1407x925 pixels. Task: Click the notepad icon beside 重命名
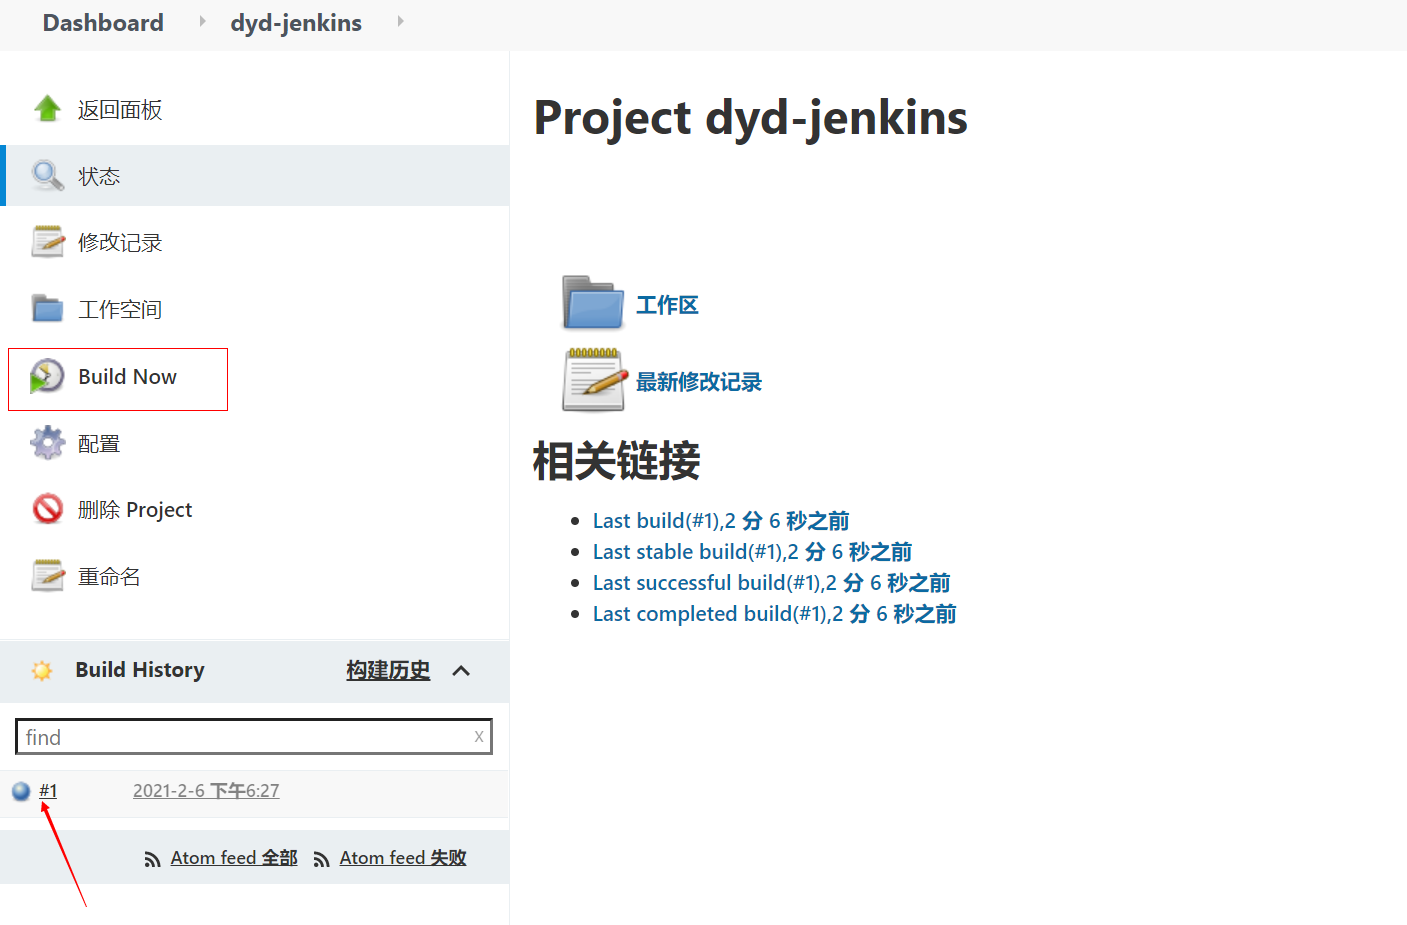point(47,575)
